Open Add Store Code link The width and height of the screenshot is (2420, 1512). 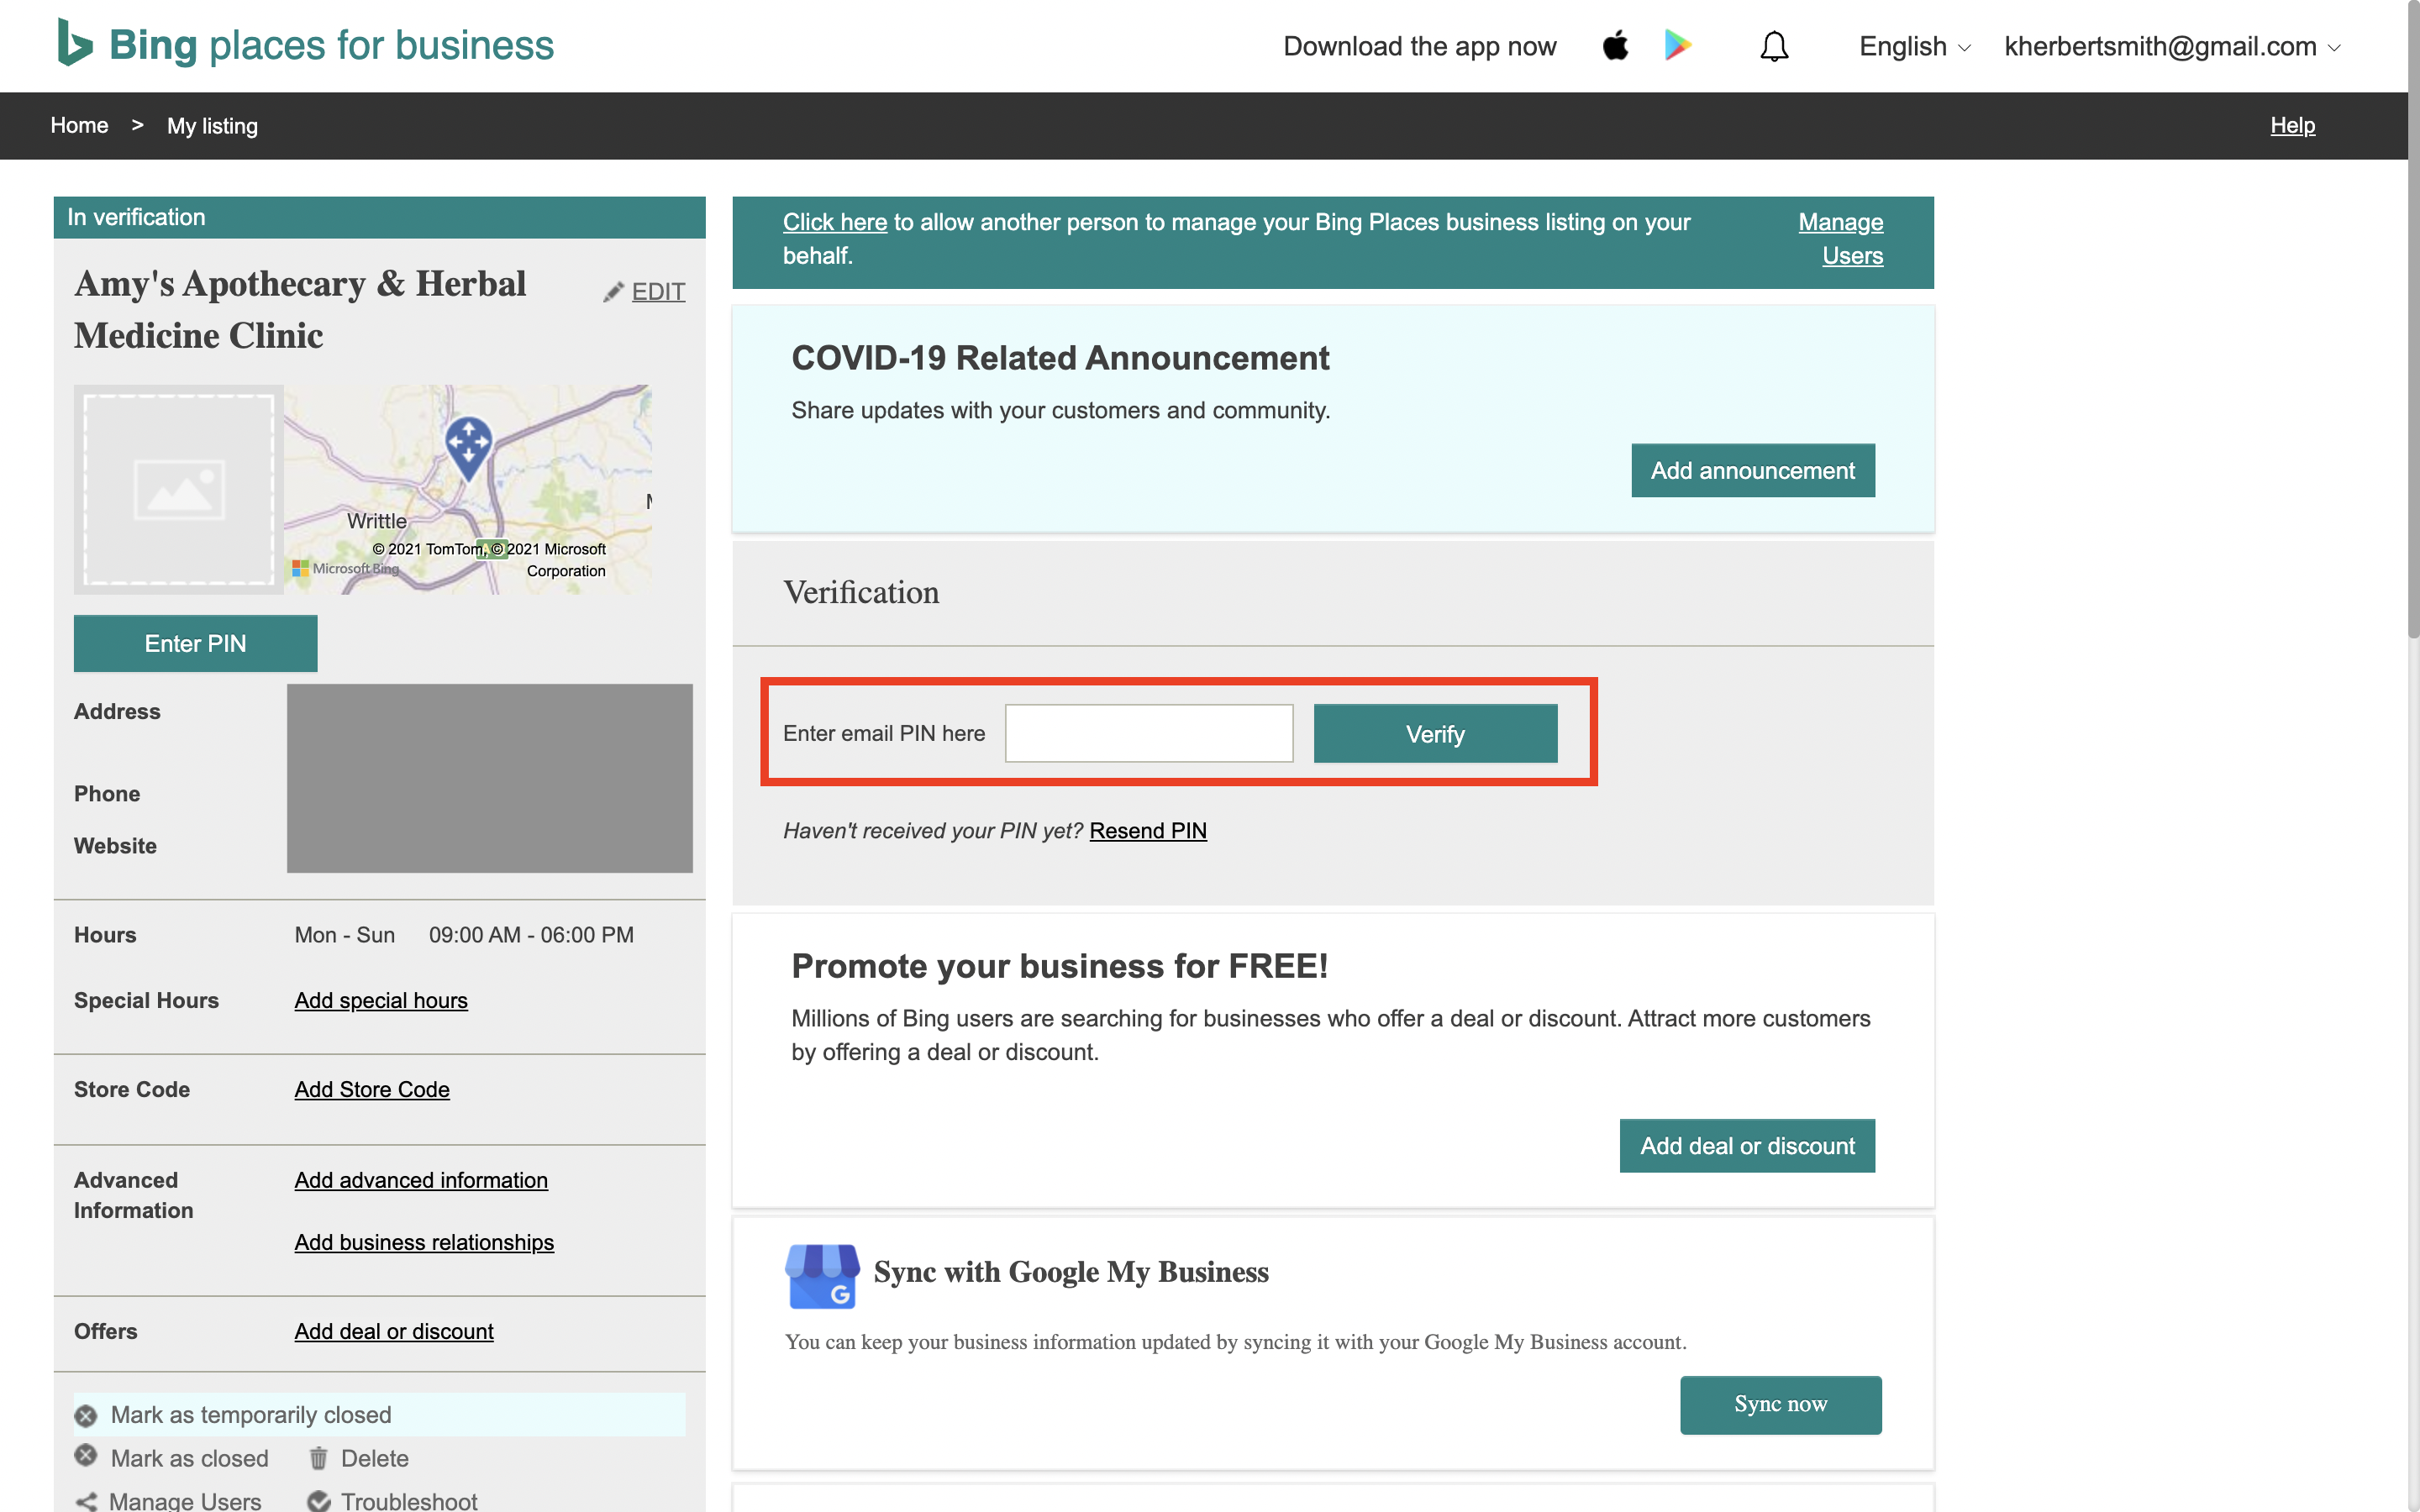click(x=372, y=1089)
